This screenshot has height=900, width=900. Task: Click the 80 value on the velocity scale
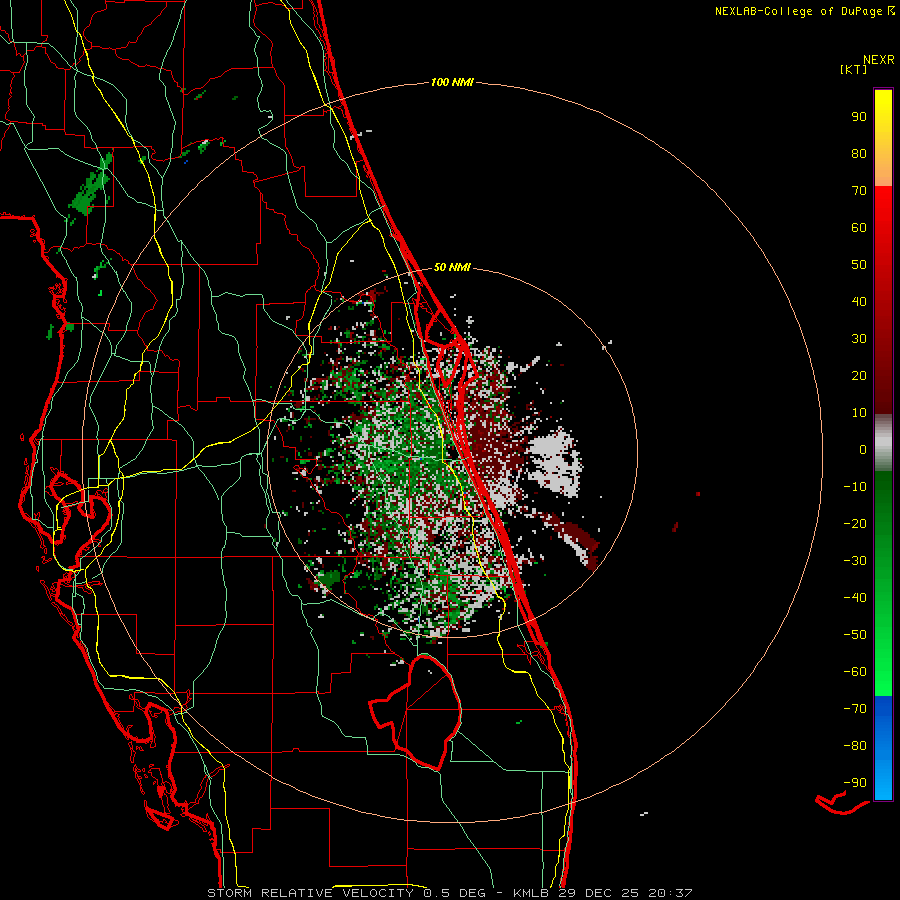pyautogui.click(x=859, y=153)
